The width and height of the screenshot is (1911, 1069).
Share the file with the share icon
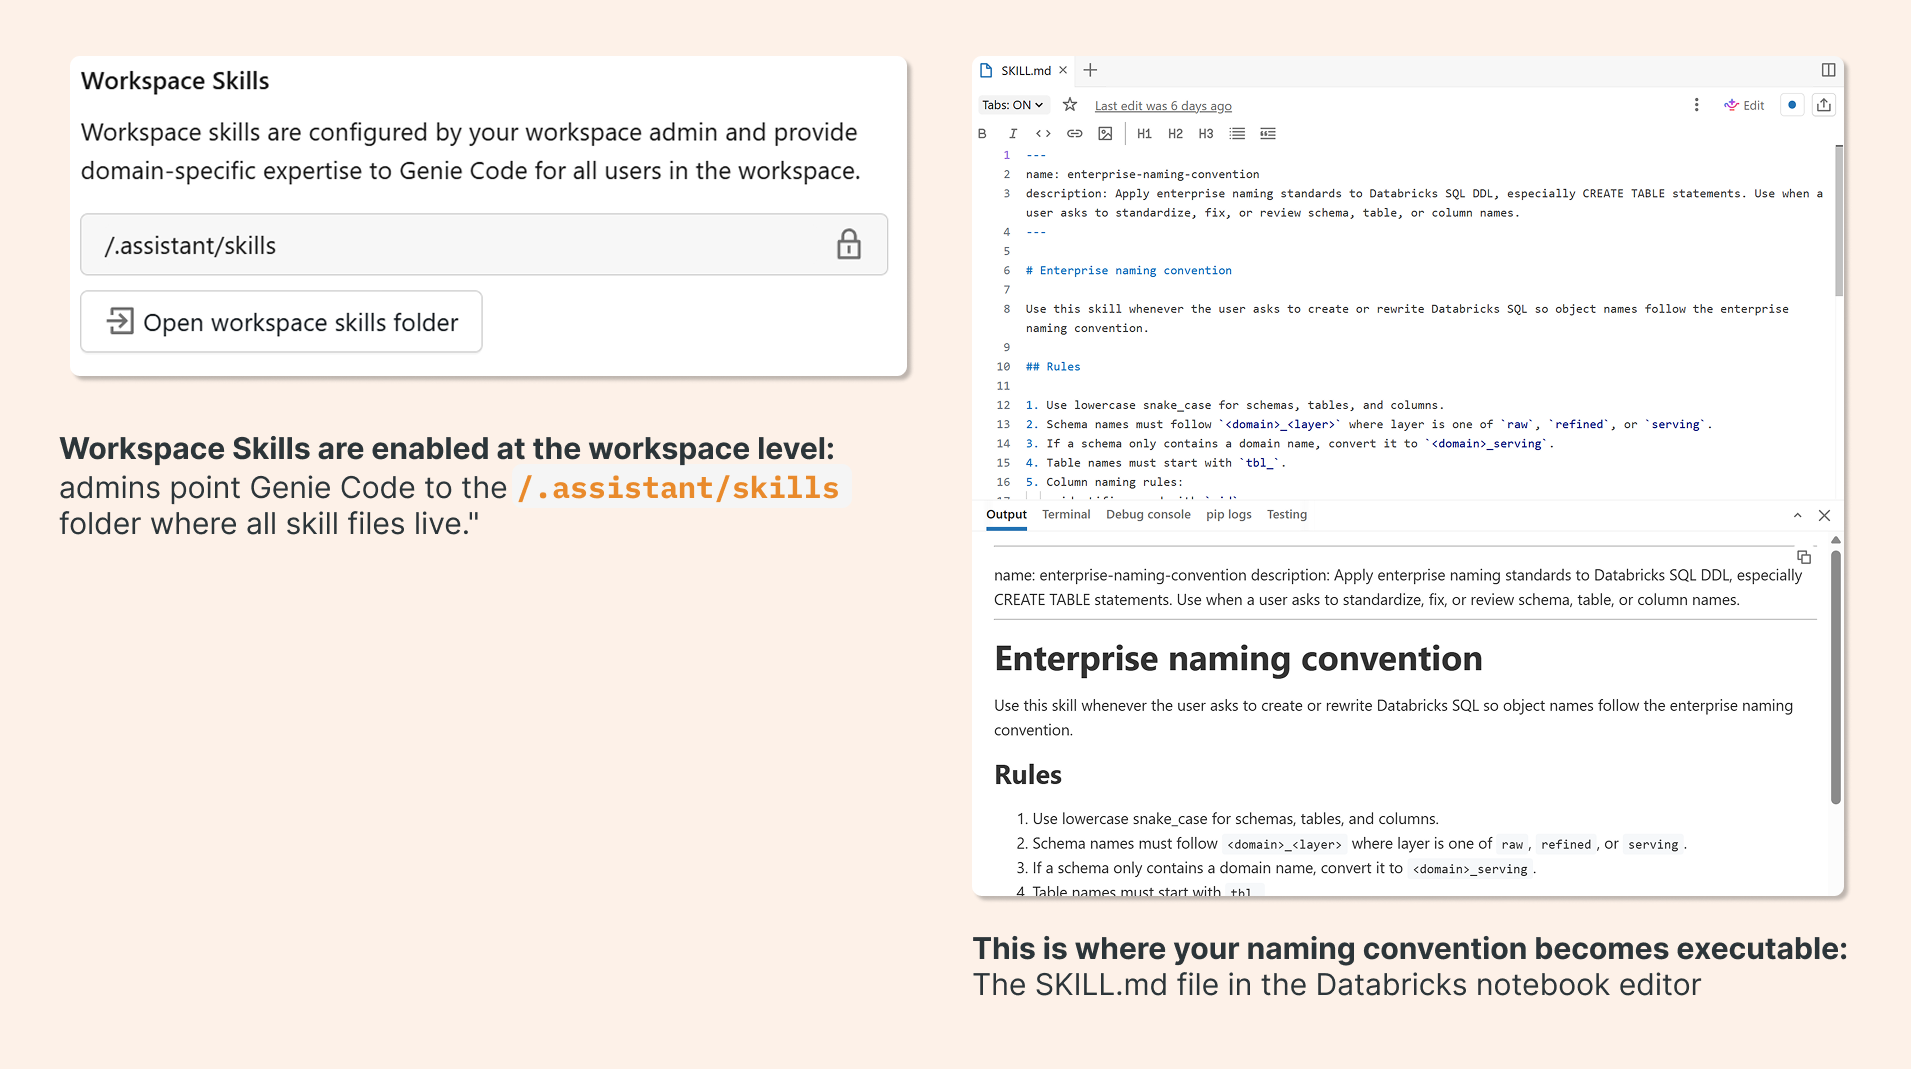1824,105
